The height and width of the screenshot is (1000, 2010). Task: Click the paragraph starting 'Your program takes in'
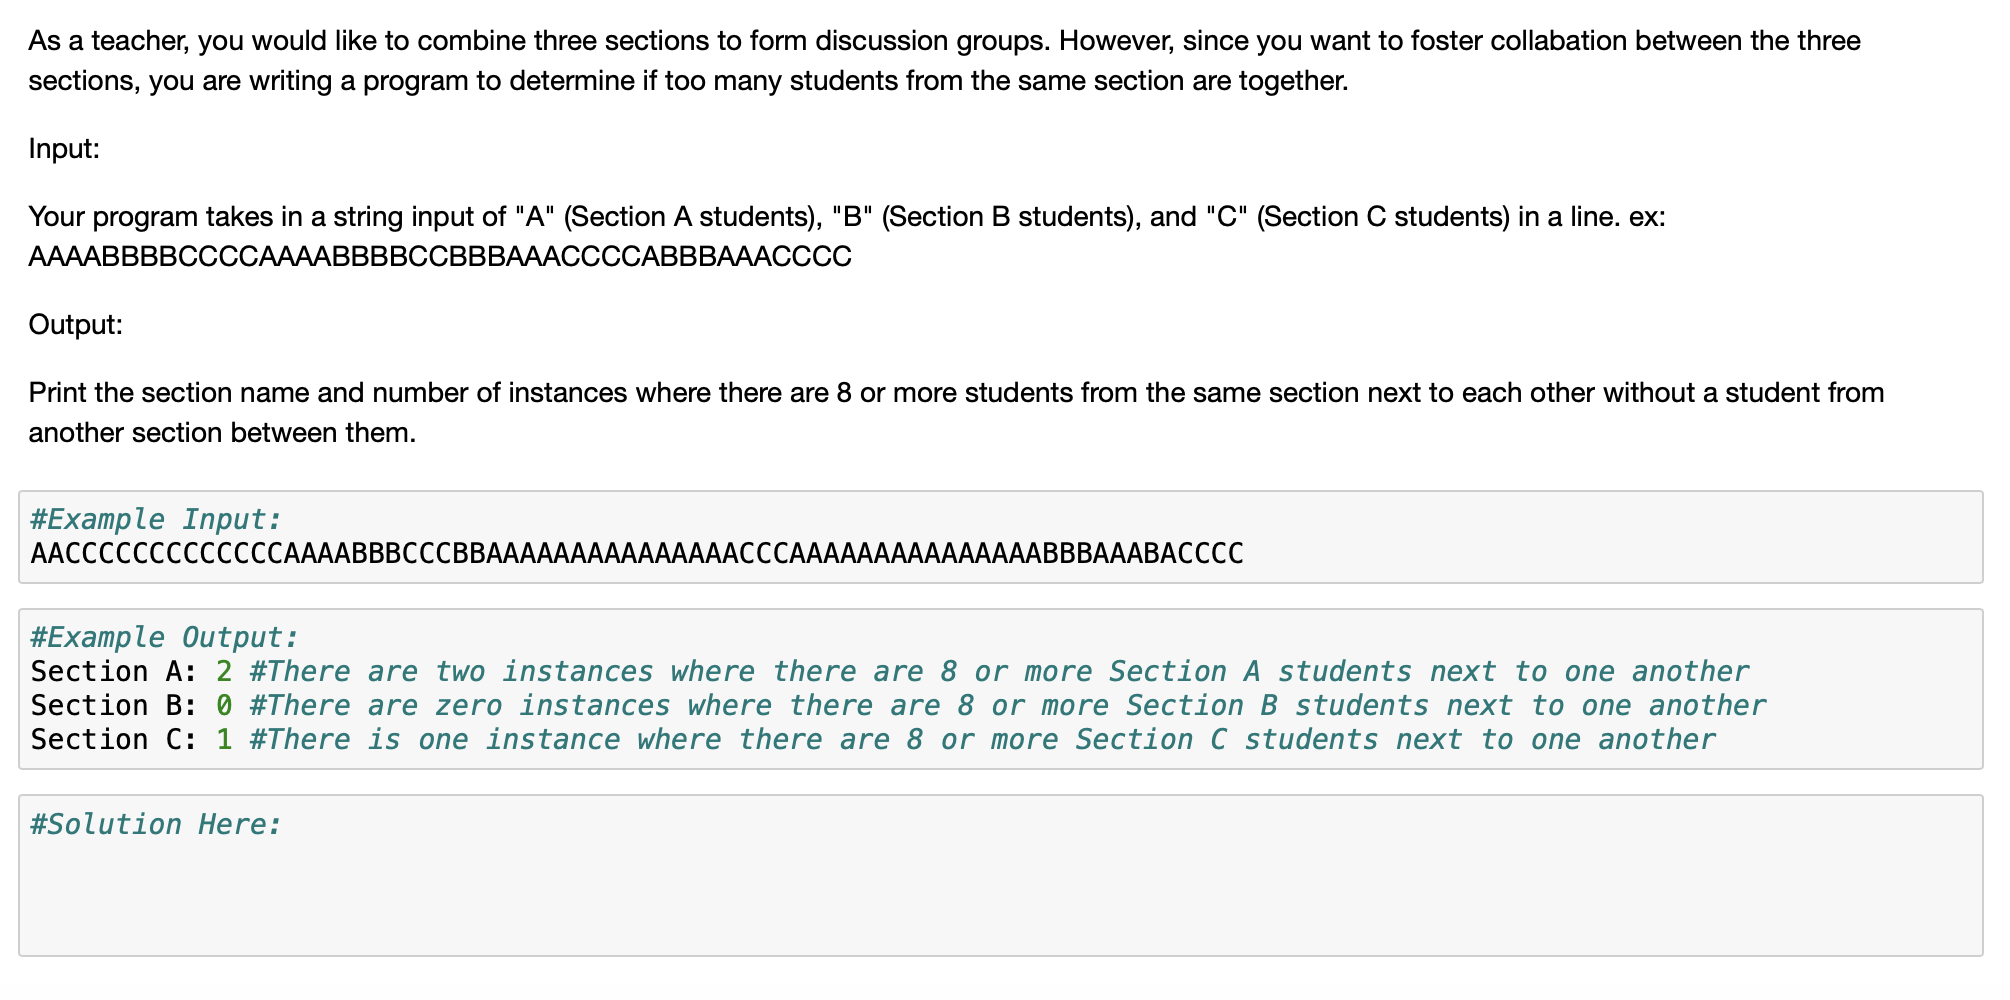[847, 236]
